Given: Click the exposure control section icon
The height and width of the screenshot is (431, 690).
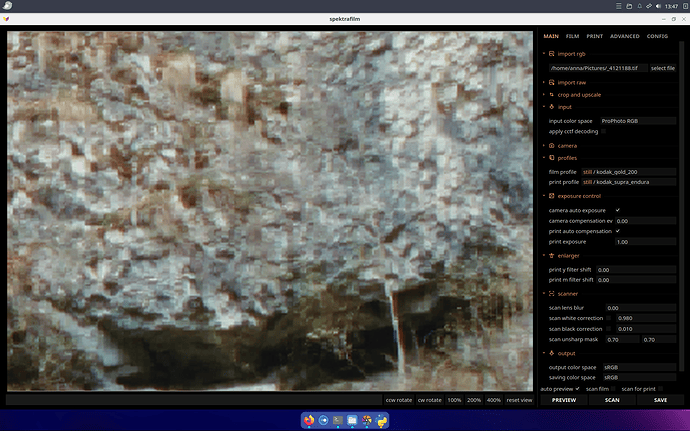Looking at the screenshot, I should (551, 196).
